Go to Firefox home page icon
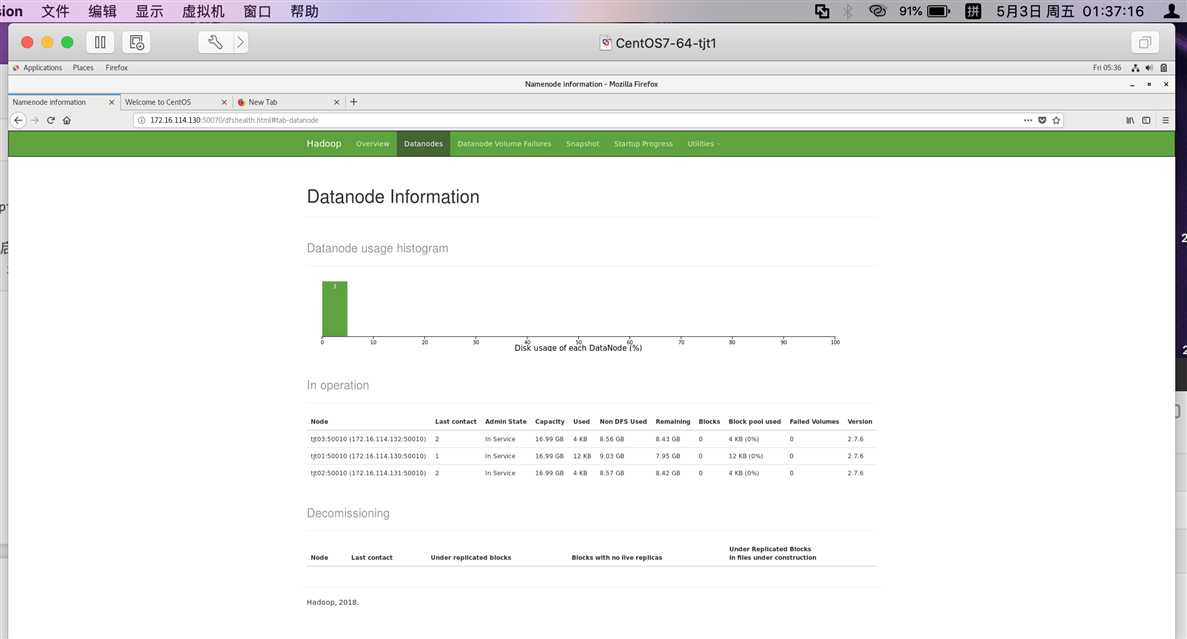The height and width of the screenshot is (639, 1187). point(67,120)
